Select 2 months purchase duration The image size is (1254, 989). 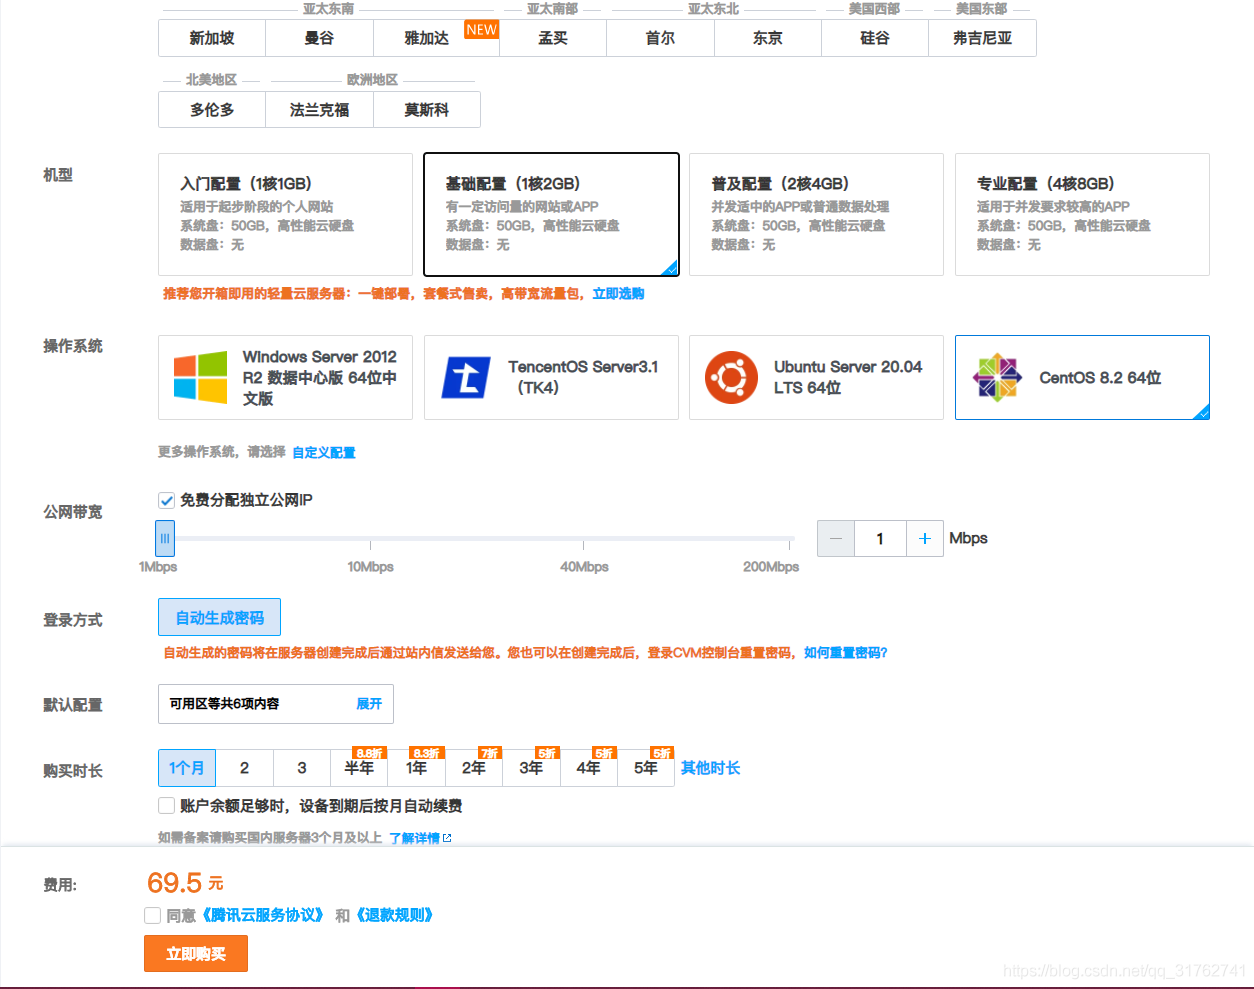tap(244, 768)
